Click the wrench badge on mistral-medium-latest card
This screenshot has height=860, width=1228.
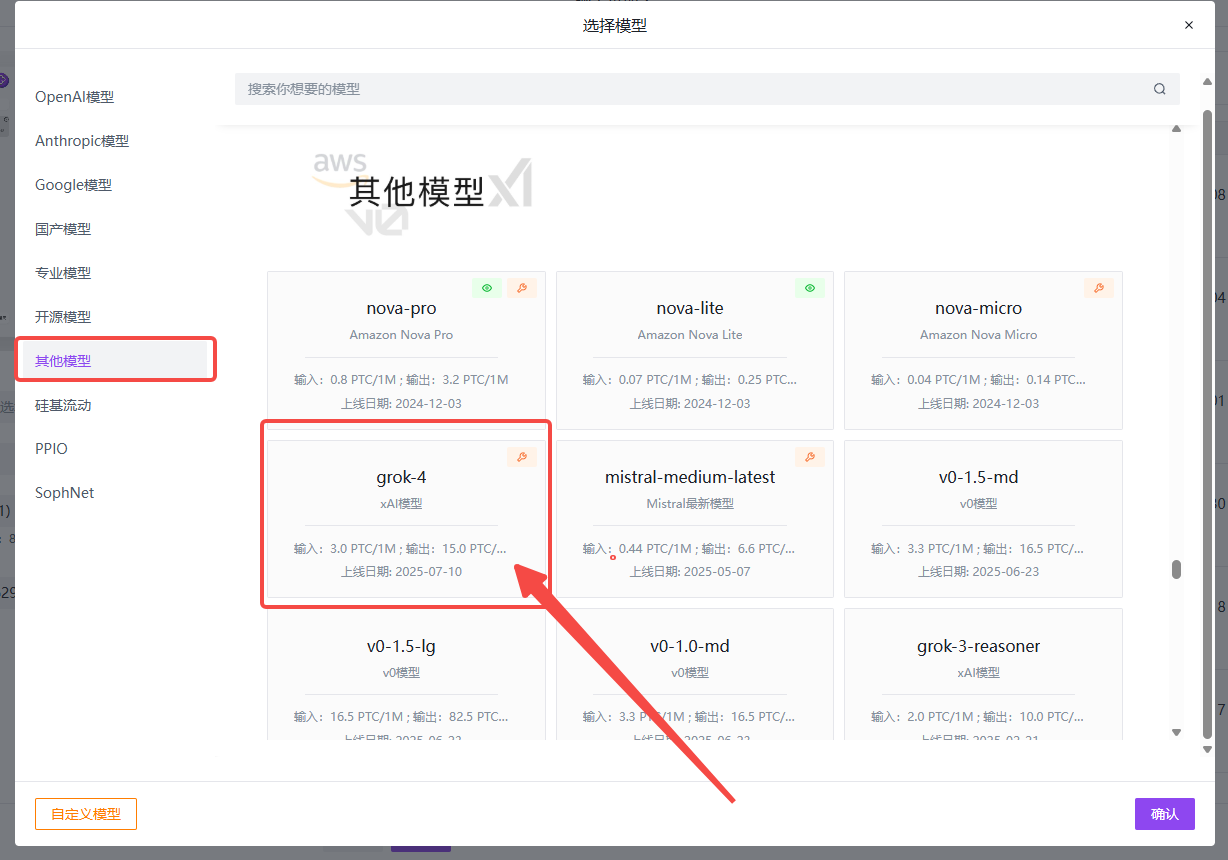[810, 457]
